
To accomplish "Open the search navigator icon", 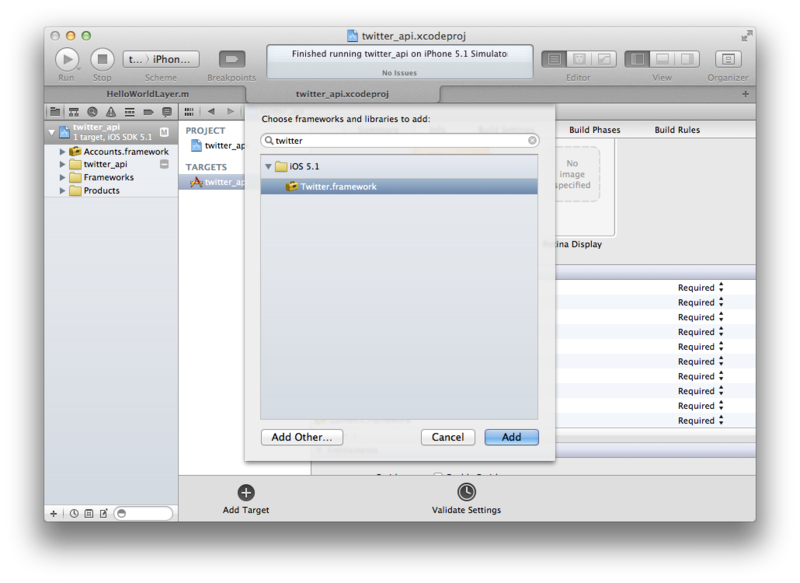I will (92, 112).
